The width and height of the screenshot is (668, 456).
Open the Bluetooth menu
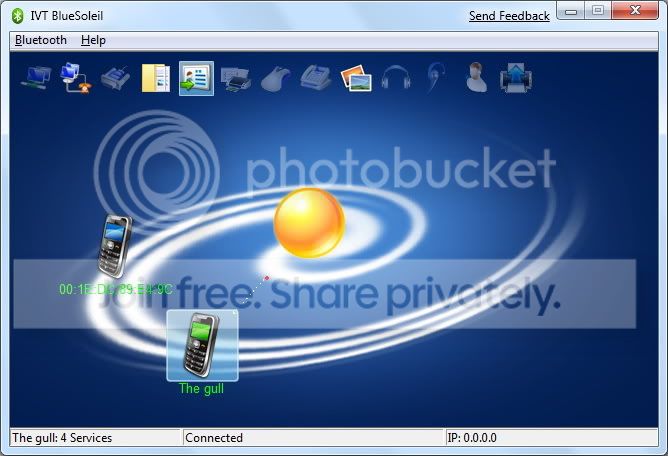pyautogui.click(x=40, y=40)
